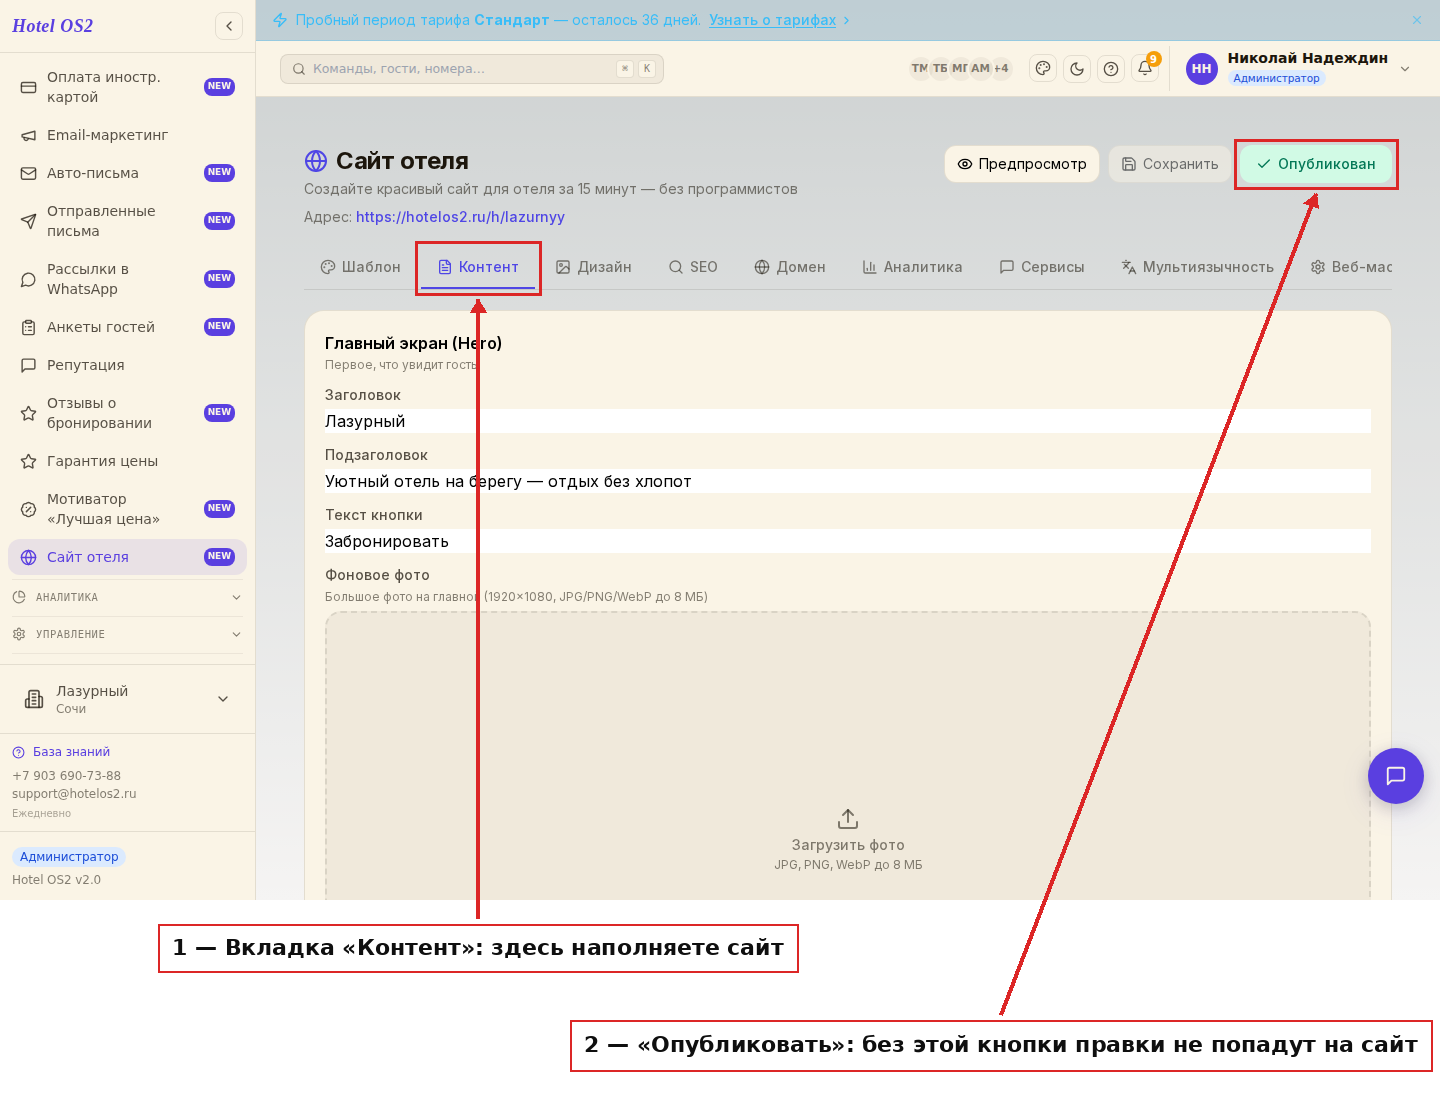Image resolution: width=1440 pixels, height=1095 pixels.
Task: Toggle dark mode moon icon
Action: click(x=1077, y=68)
